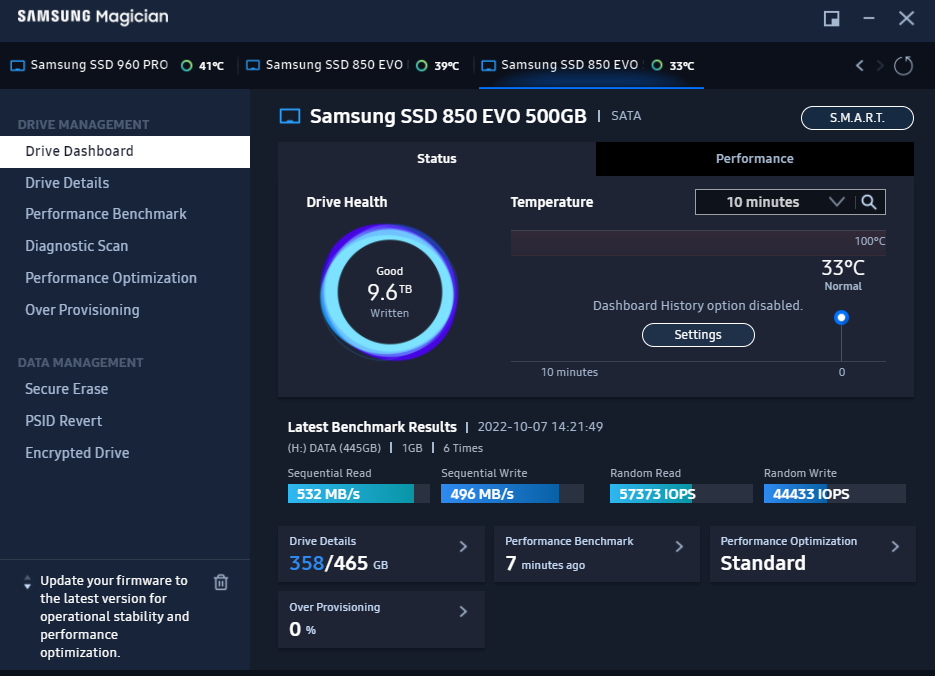Click the 33°C Normal temperature reading
The width and height of the screenshot is (935, 676).
tap(843, 274)
